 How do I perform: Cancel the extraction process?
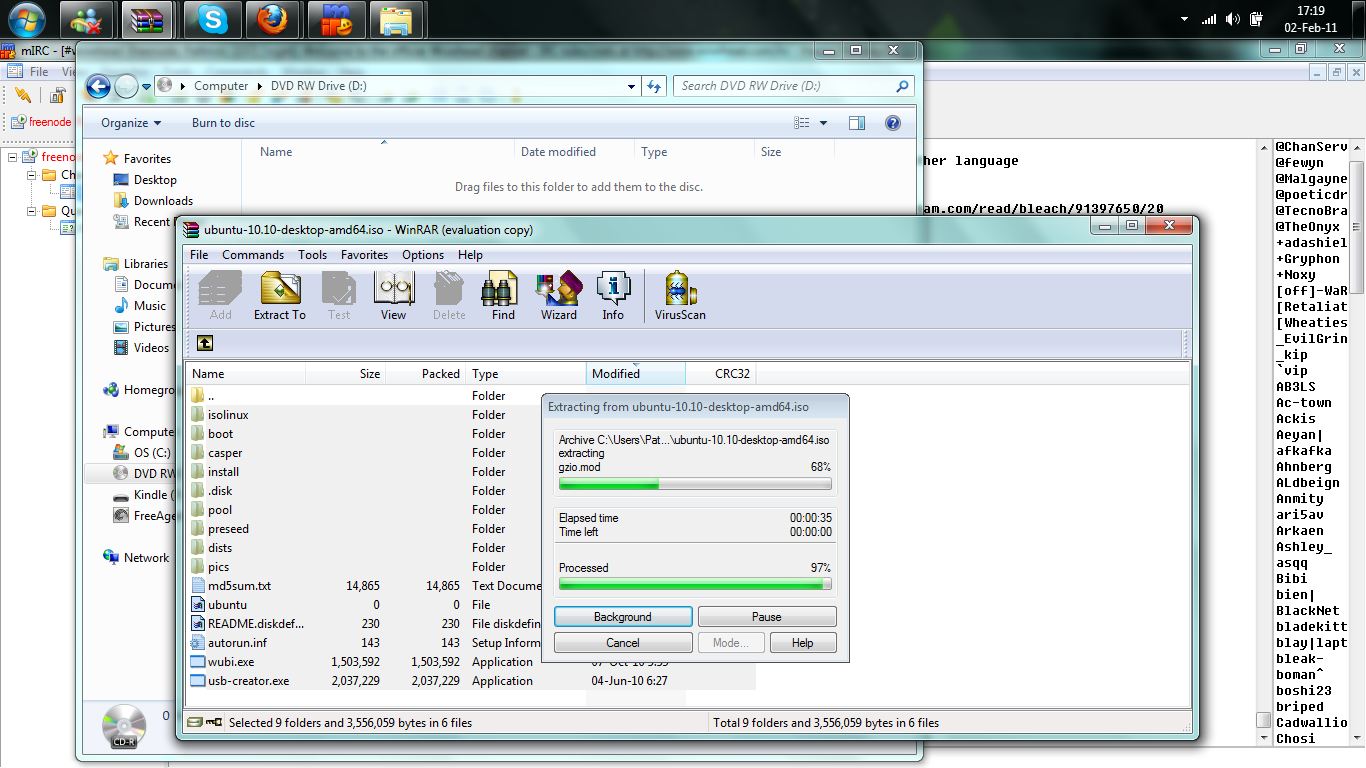[622, 643]
